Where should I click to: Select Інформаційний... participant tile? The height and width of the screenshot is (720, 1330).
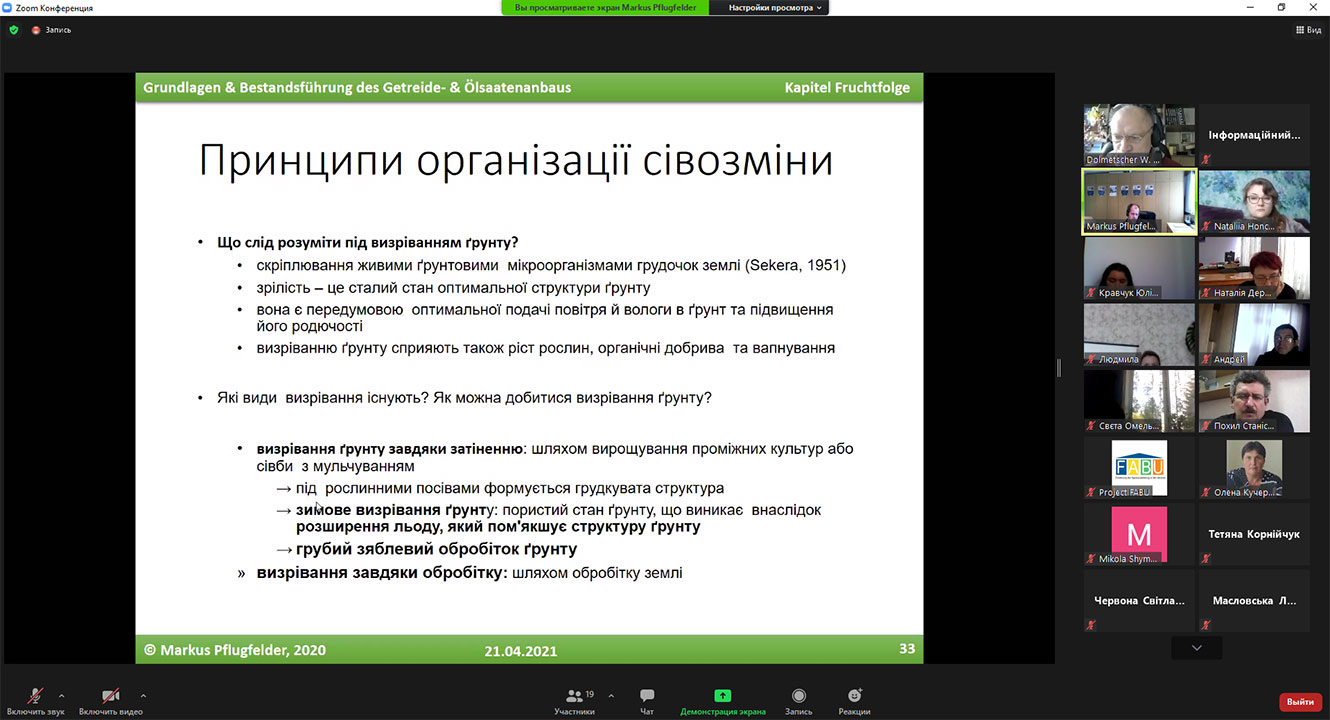tap(1254, 135)
